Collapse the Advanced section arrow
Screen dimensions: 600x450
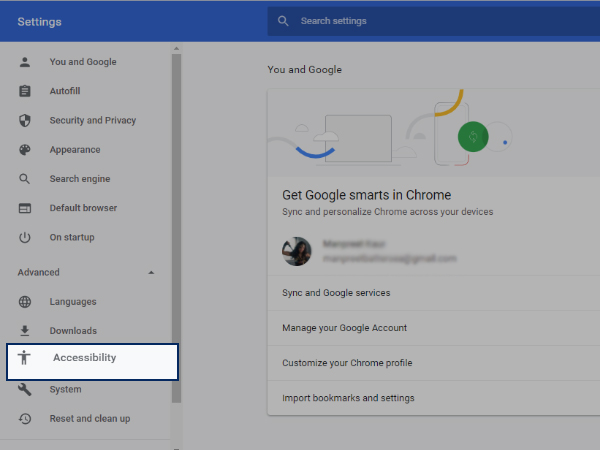(151, 272)
